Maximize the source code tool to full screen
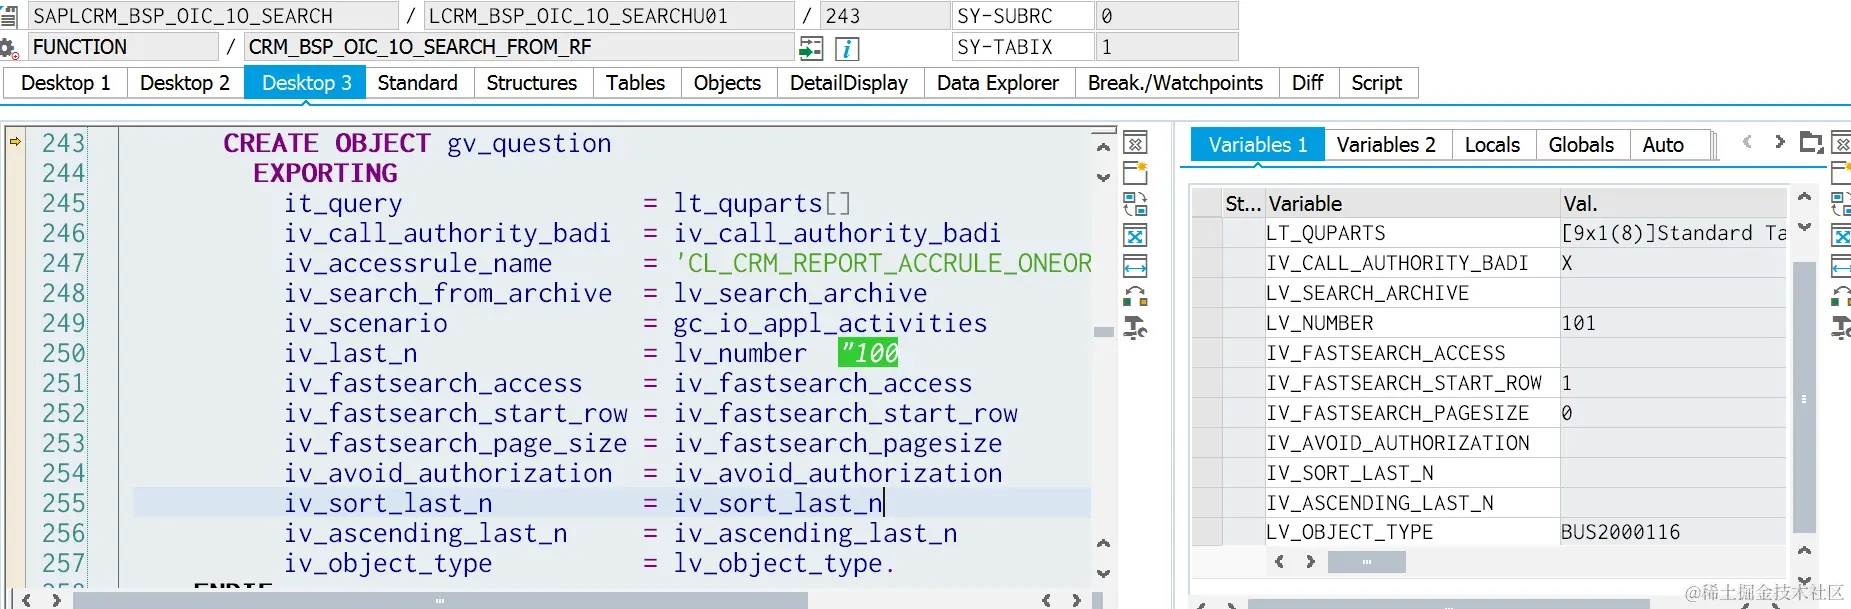1851x609 pixels. coord(1135,236)
